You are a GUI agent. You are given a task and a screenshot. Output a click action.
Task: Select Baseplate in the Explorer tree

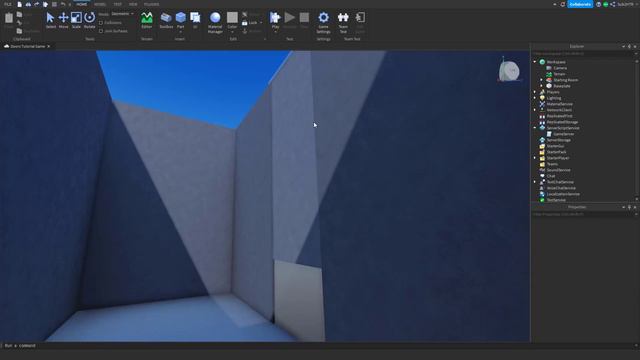click(x=562, y=86)
